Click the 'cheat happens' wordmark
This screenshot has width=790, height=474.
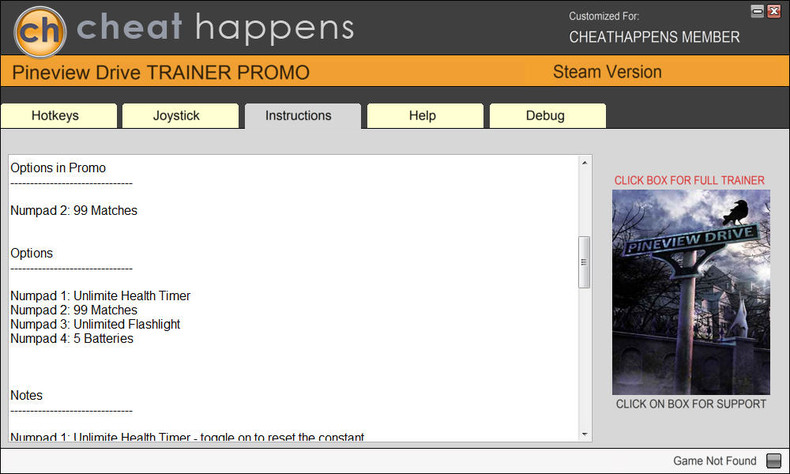215,28
